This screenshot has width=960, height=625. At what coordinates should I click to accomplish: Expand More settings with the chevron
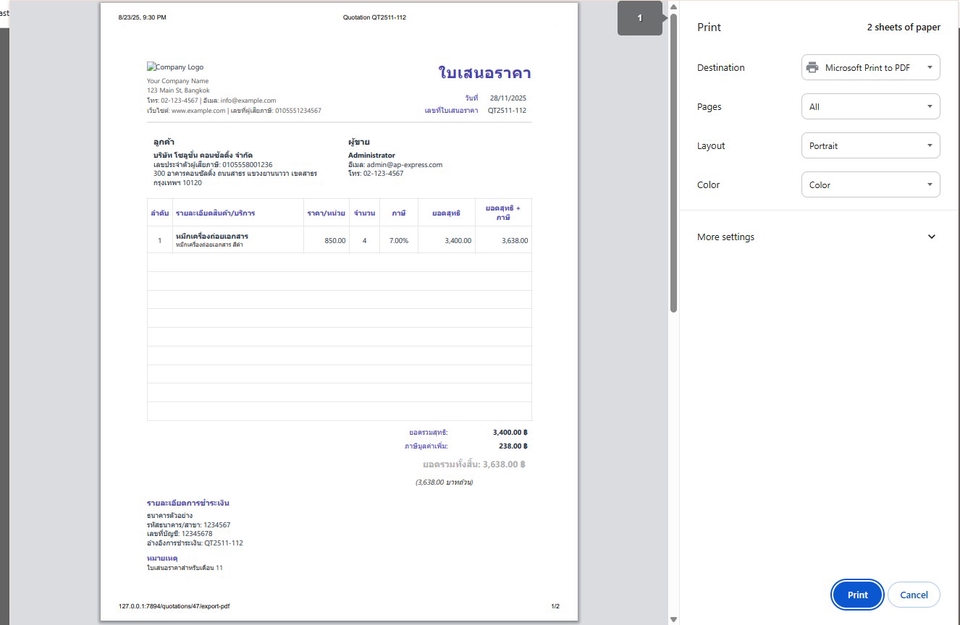931,237
